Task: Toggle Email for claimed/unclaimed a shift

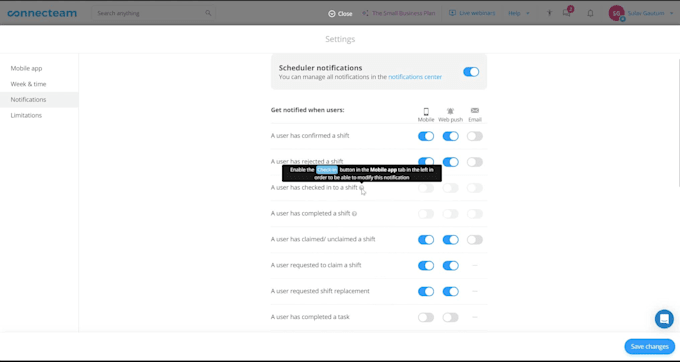Action: pos(475,240)
